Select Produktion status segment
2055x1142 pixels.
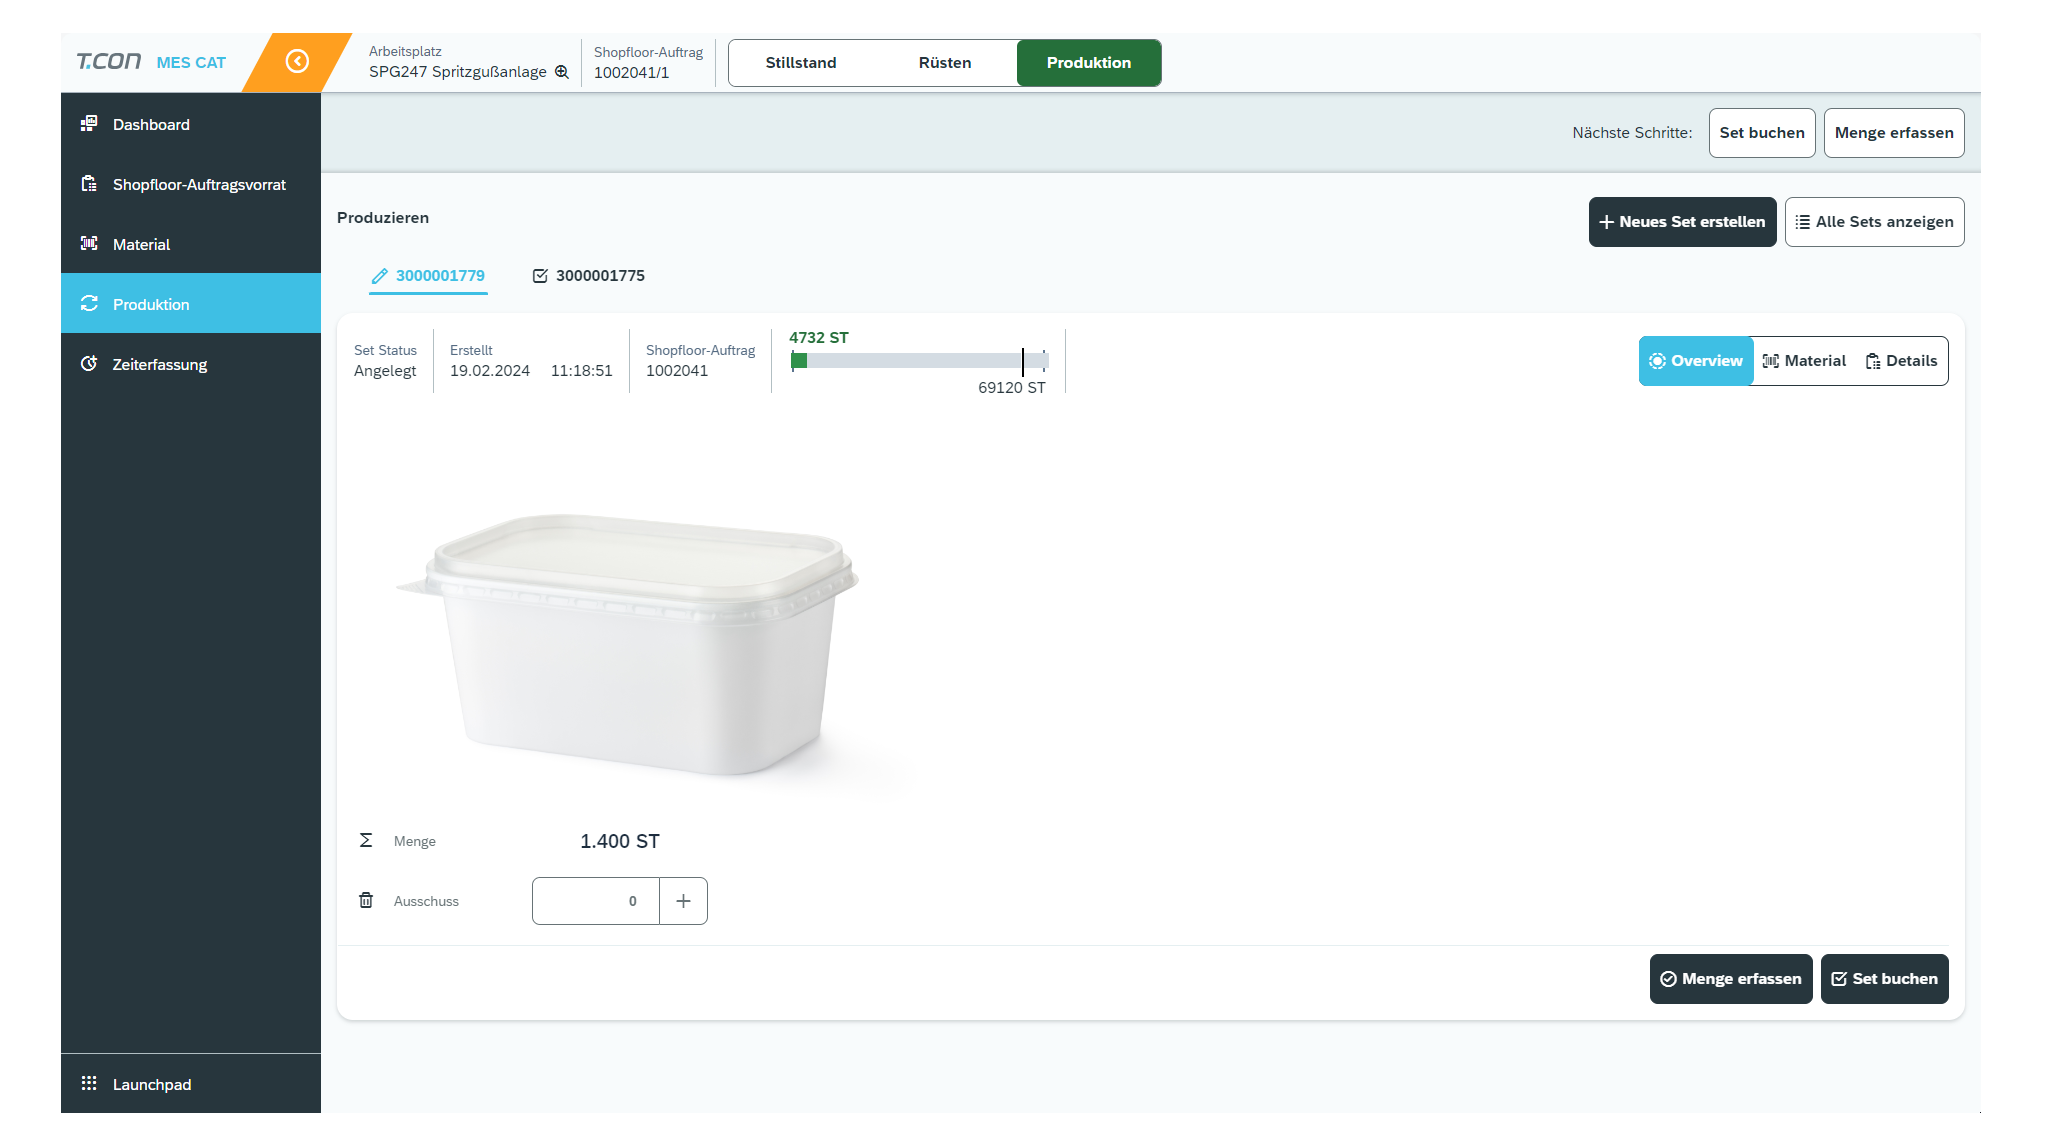coord(1088,63)
